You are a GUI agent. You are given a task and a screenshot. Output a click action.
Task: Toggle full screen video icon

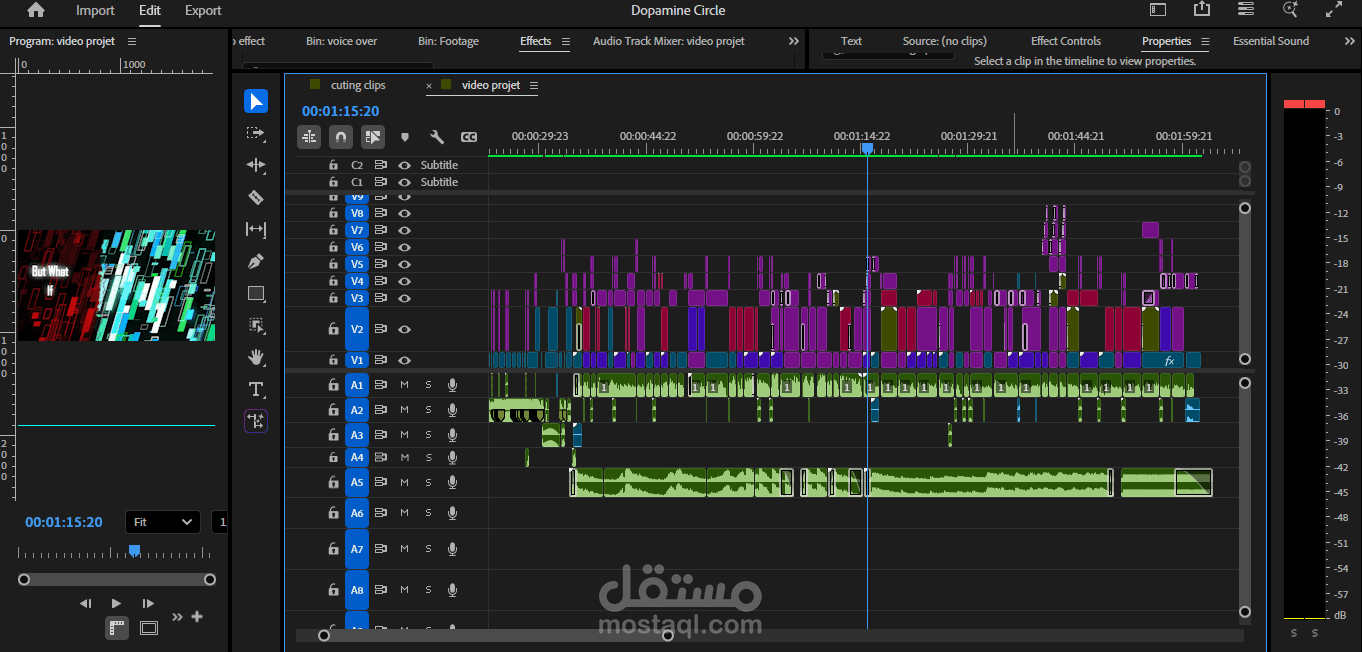tap(1334, 10)
